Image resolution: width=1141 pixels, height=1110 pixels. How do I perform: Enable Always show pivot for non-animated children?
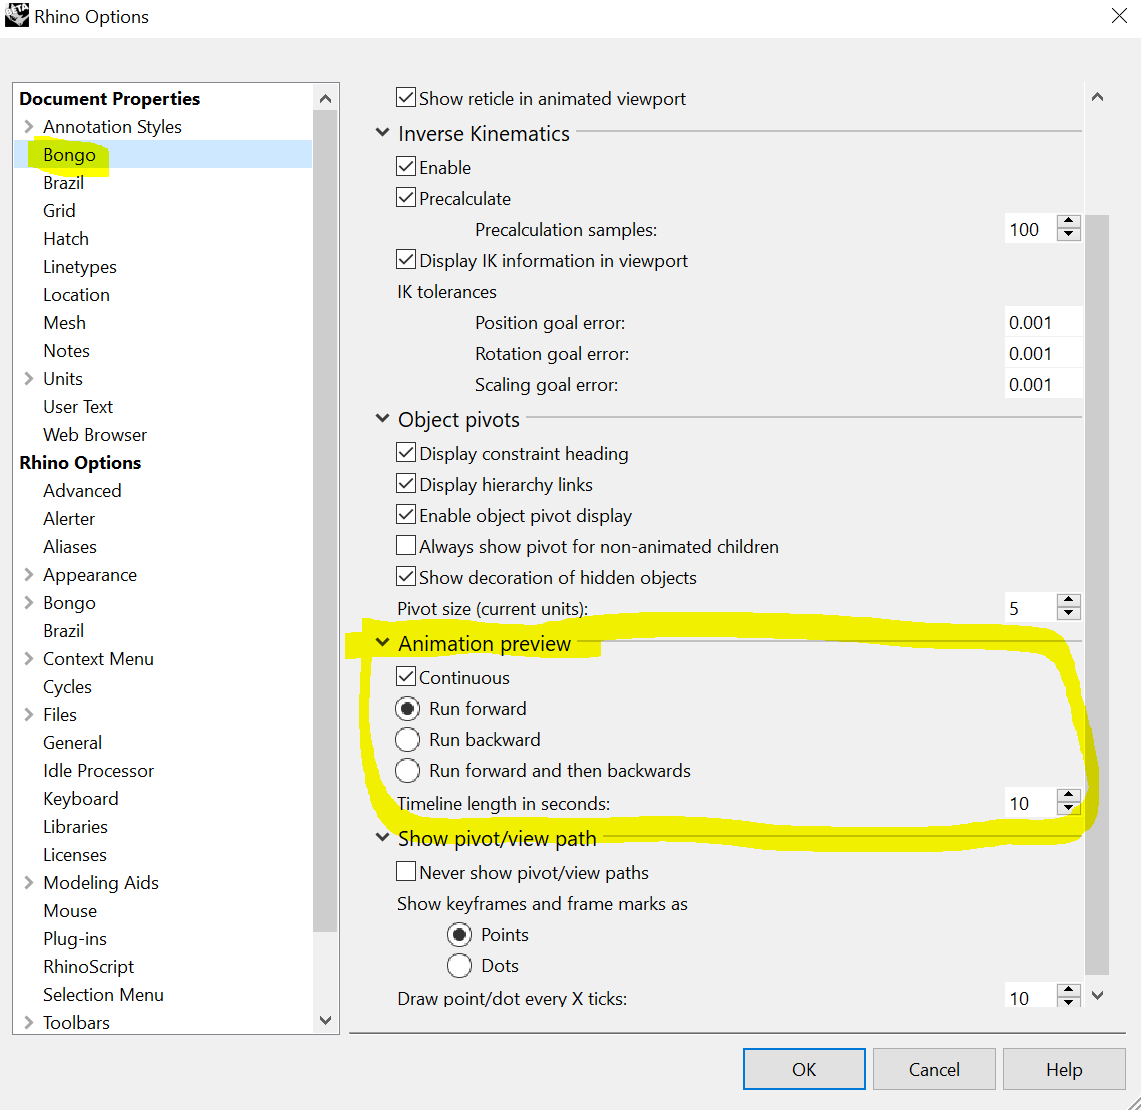(406, 546)
